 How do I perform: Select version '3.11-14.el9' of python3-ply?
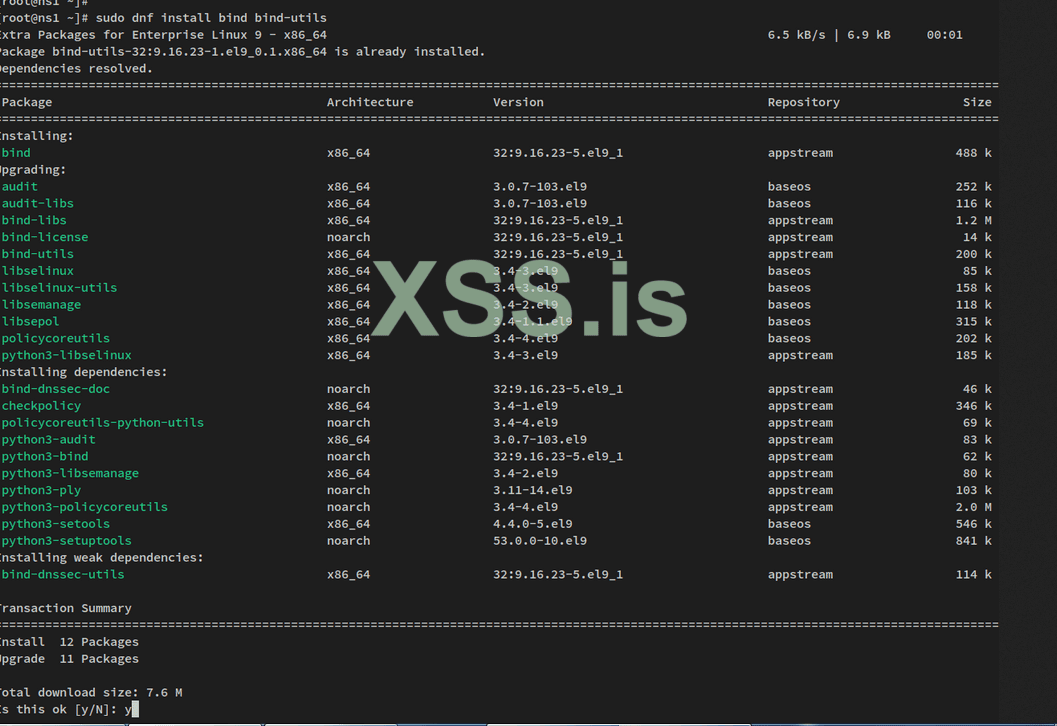(x=533, y=490)
